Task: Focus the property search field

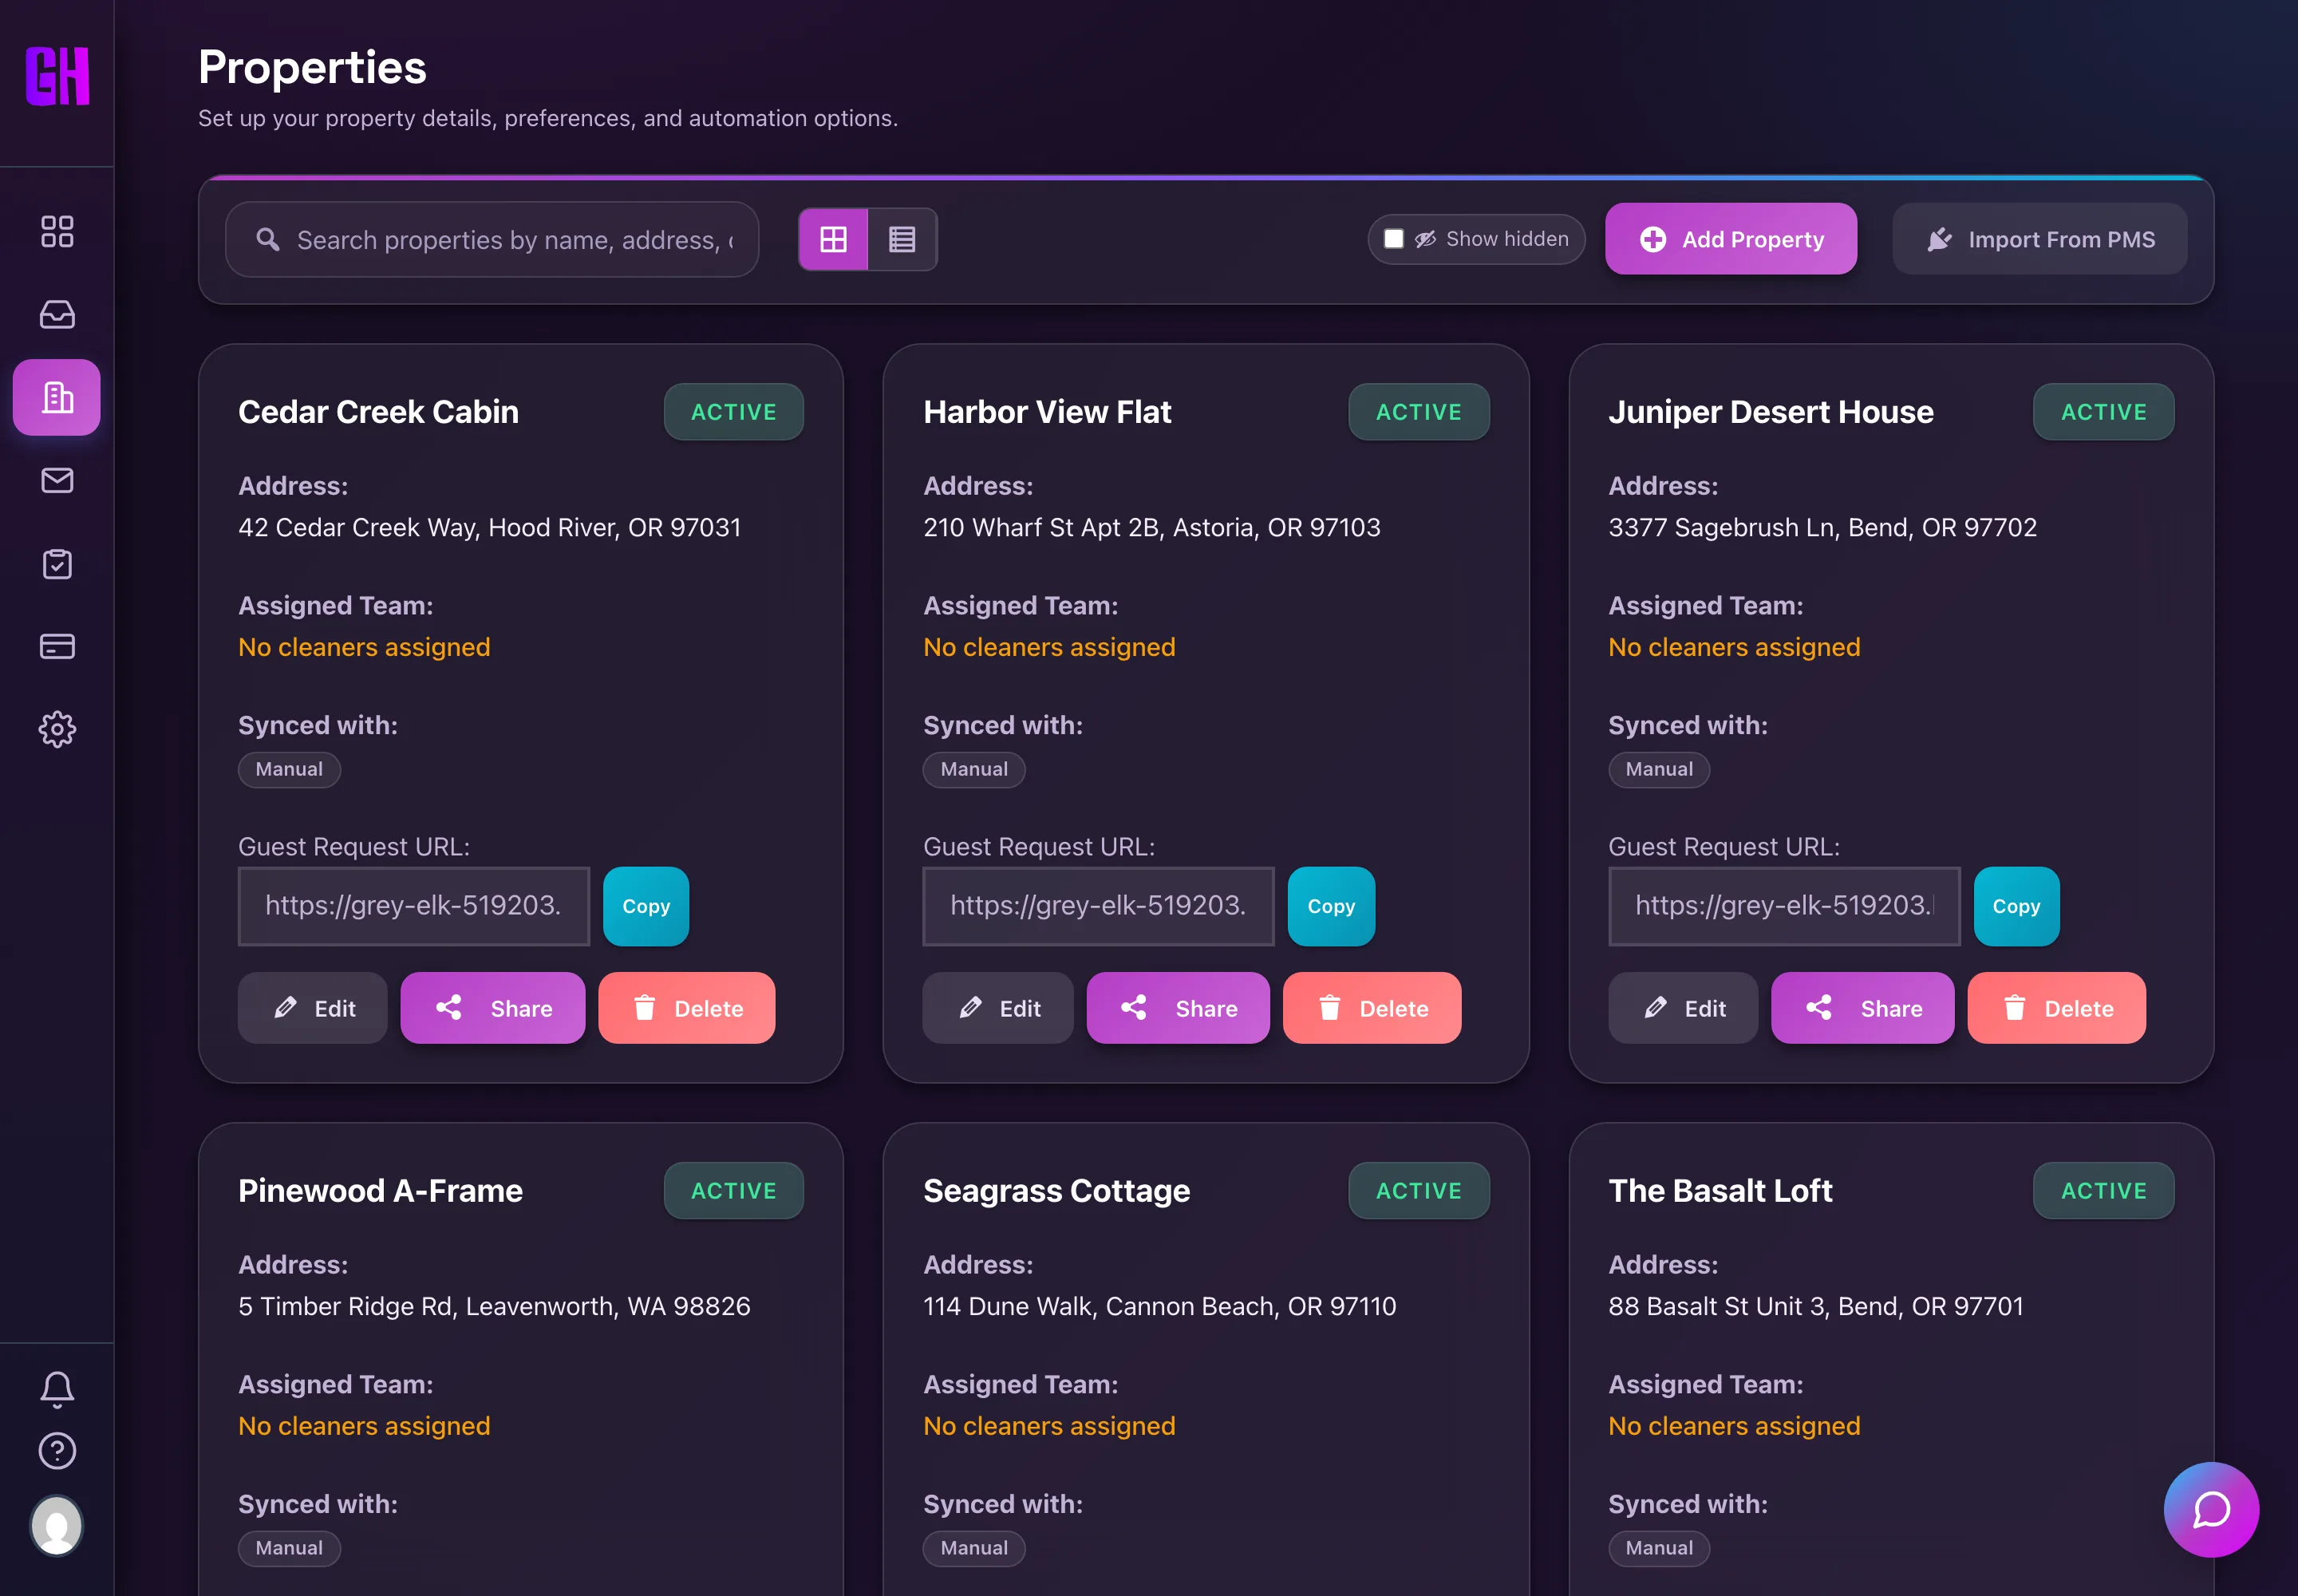Action: (x=492, y=239)
